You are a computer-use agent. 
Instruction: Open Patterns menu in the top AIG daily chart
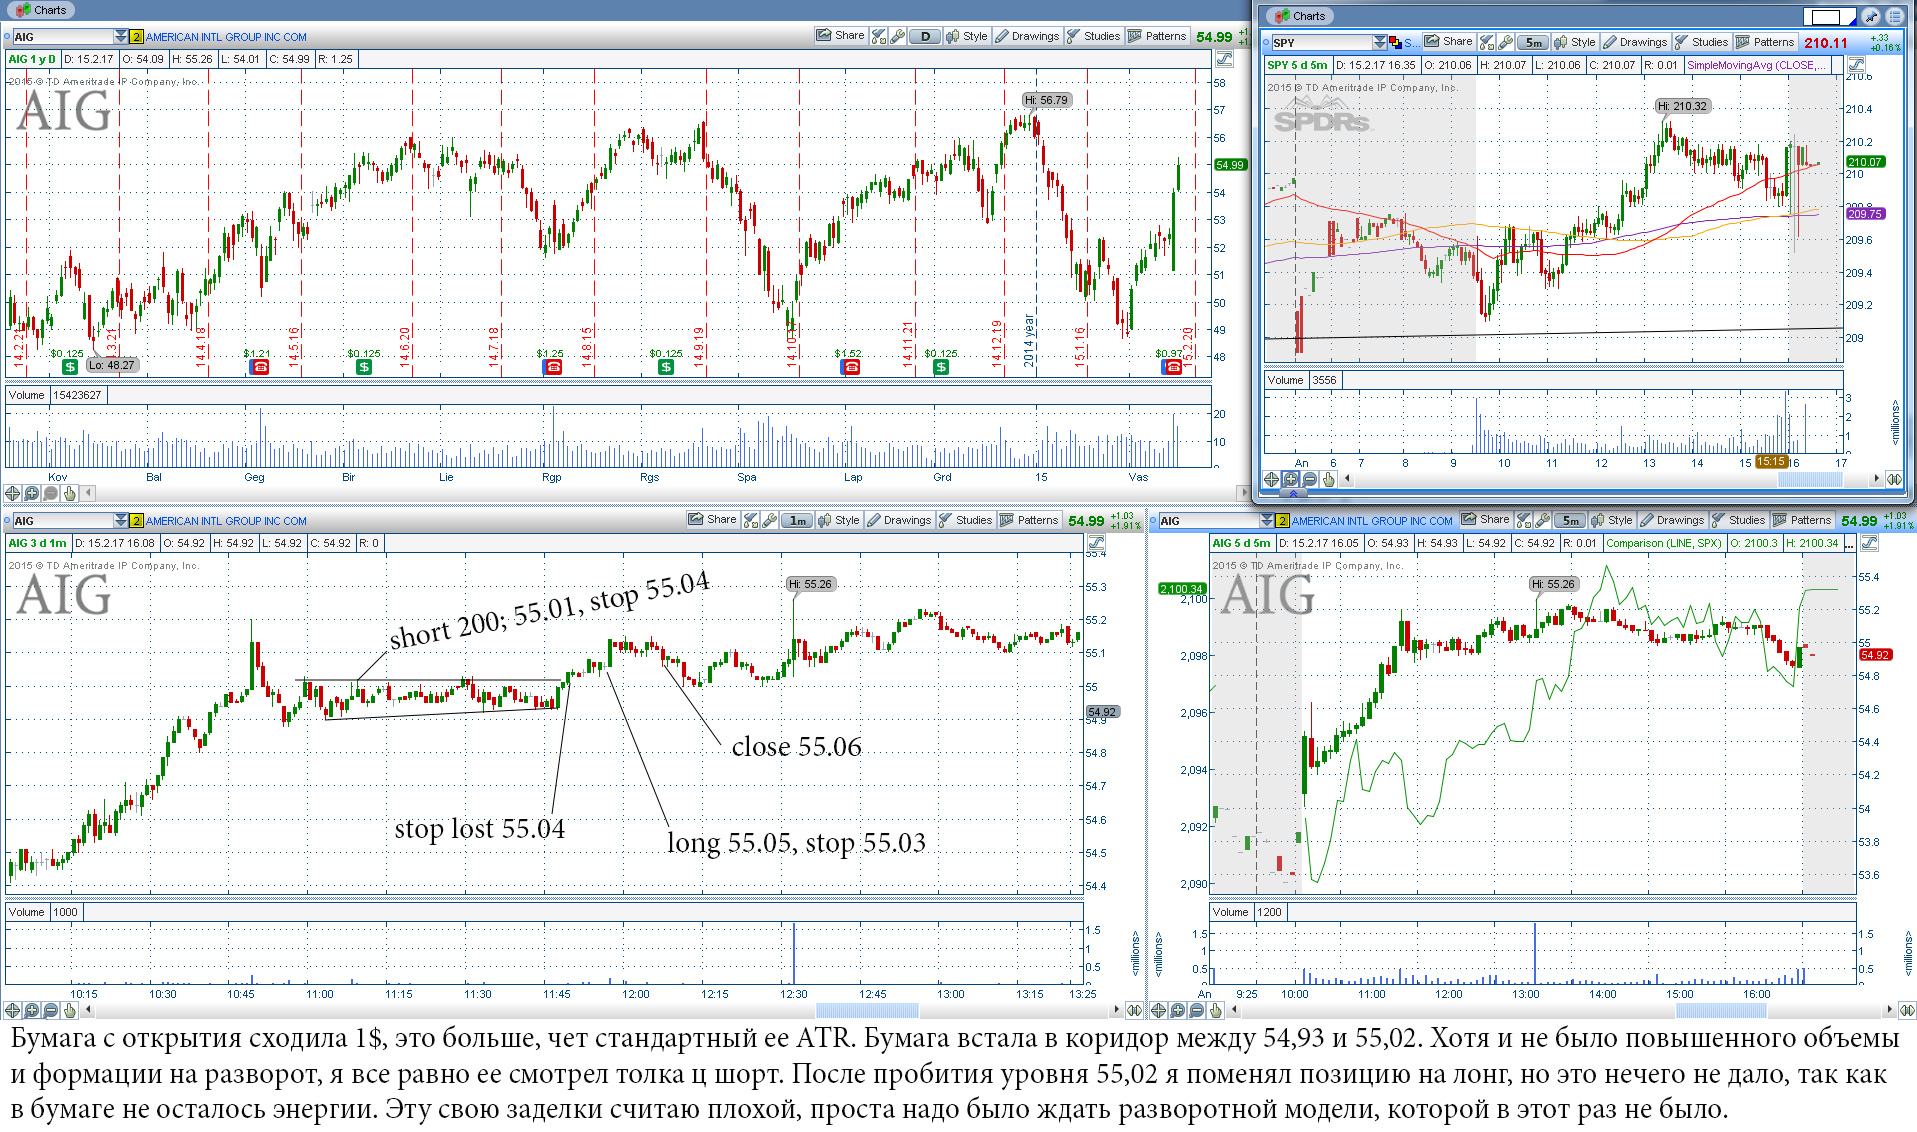1157,36
